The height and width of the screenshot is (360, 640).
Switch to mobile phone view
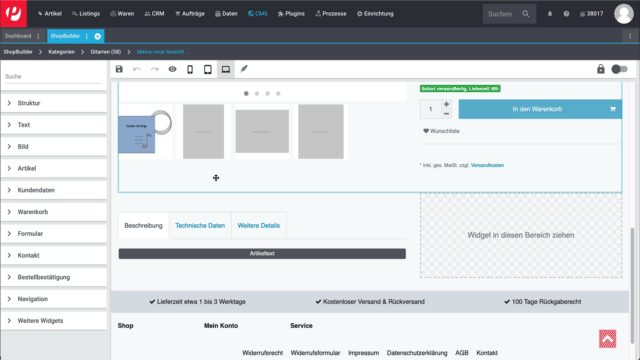point(190,69)
